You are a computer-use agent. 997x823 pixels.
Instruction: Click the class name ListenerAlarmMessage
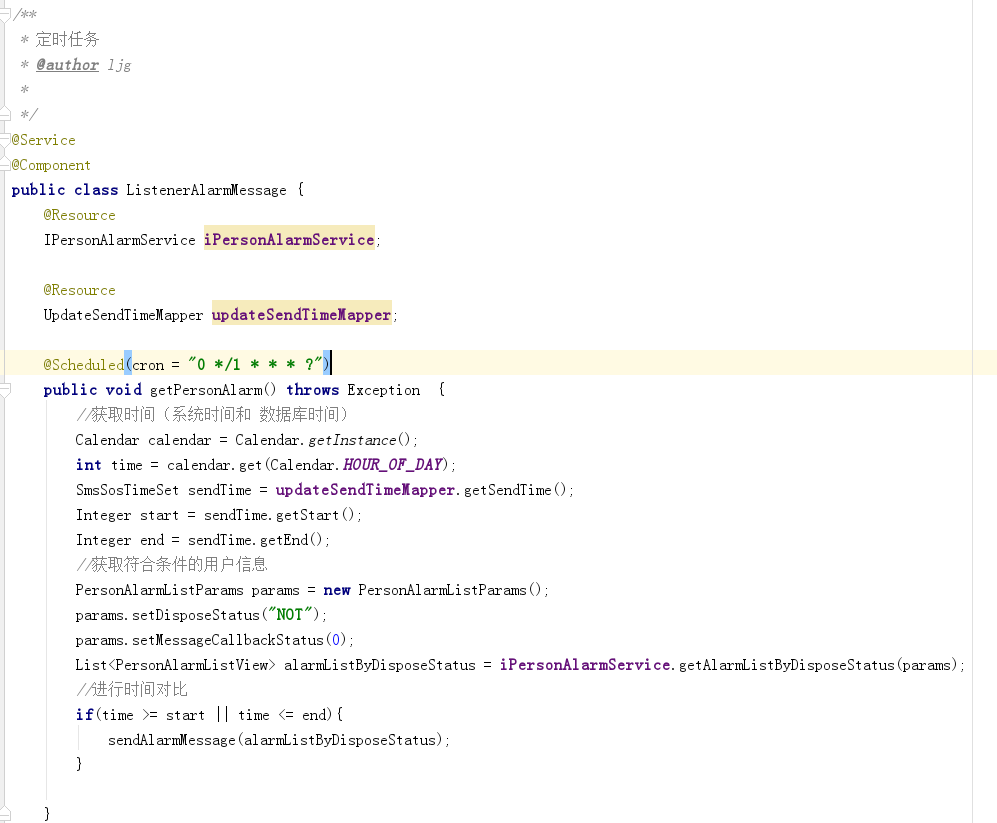coord(206,190)
